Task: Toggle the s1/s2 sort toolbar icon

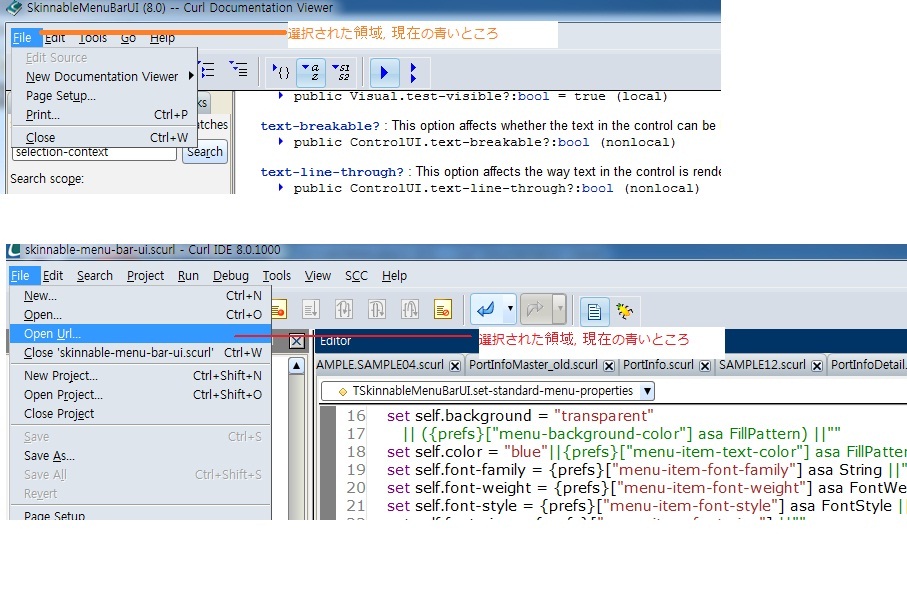Action: click(341, 72)
